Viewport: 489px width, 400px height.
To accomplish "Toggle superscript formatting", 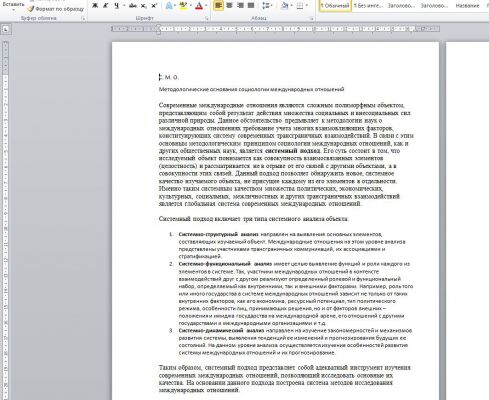I will click(154, 5).
